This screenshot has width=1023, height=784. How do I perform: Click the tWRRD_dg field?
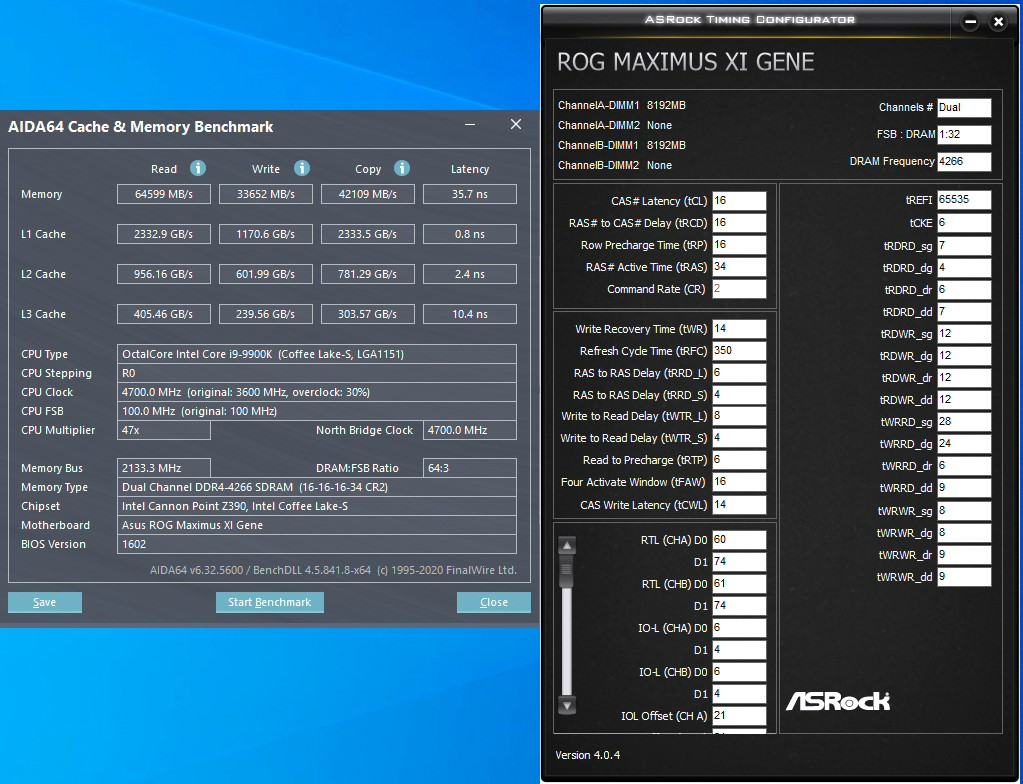(964, 444)
